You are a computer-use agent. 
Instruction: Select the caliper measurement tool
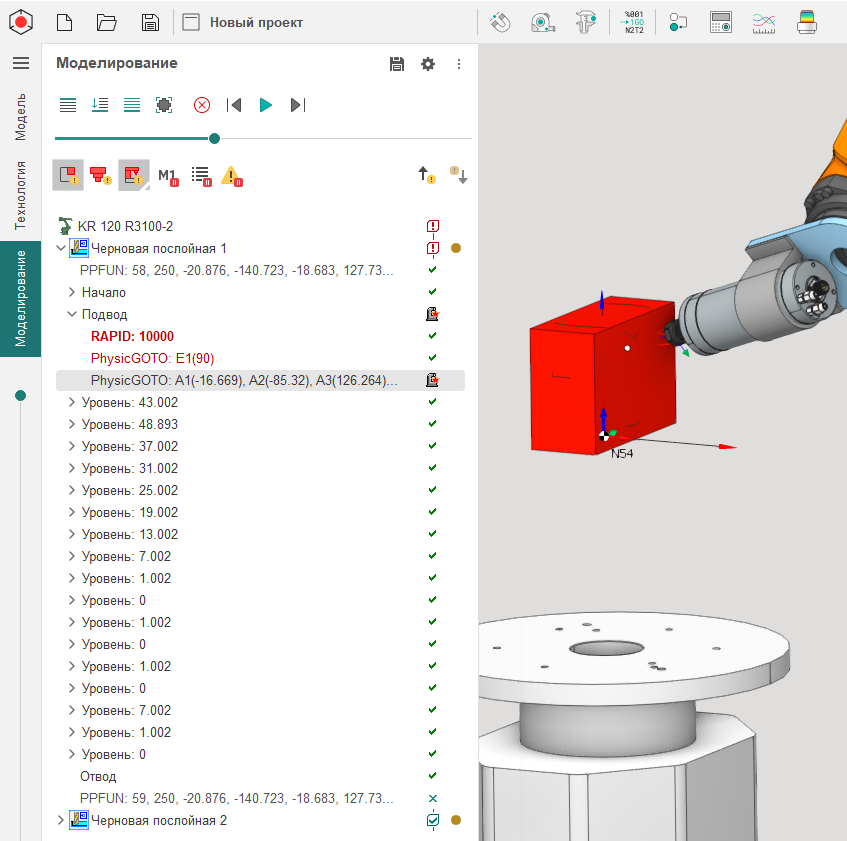(x=587, y=22)
